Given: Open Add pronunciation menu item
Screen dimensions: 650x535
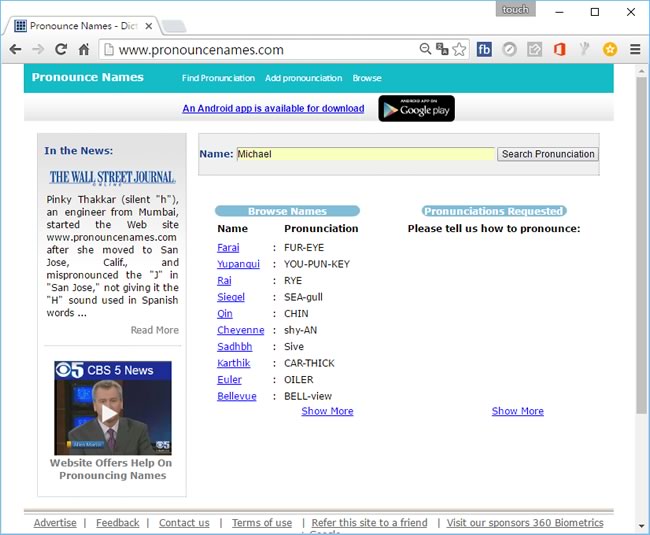Looking at the screenshot, I should coord(303,78).
